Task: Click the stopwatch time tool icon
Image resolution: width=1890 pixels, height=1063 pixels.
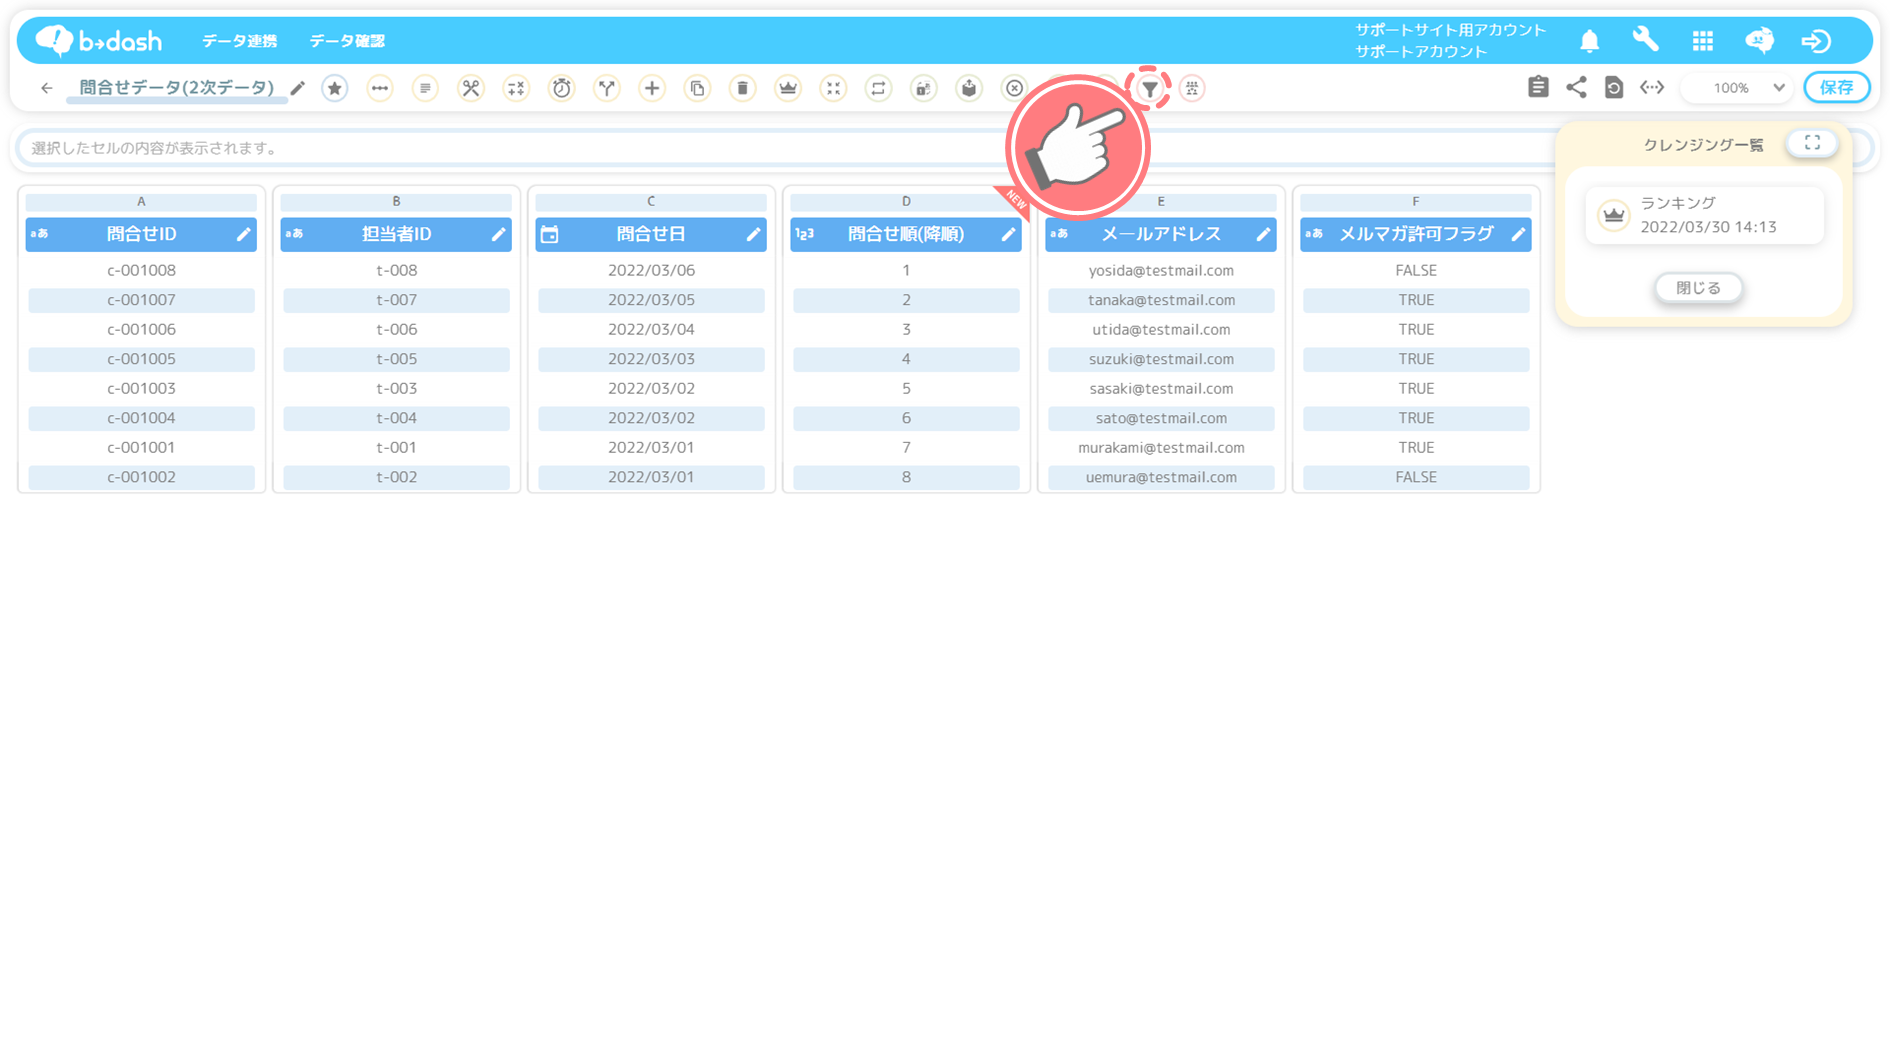Action: (562, 88)
